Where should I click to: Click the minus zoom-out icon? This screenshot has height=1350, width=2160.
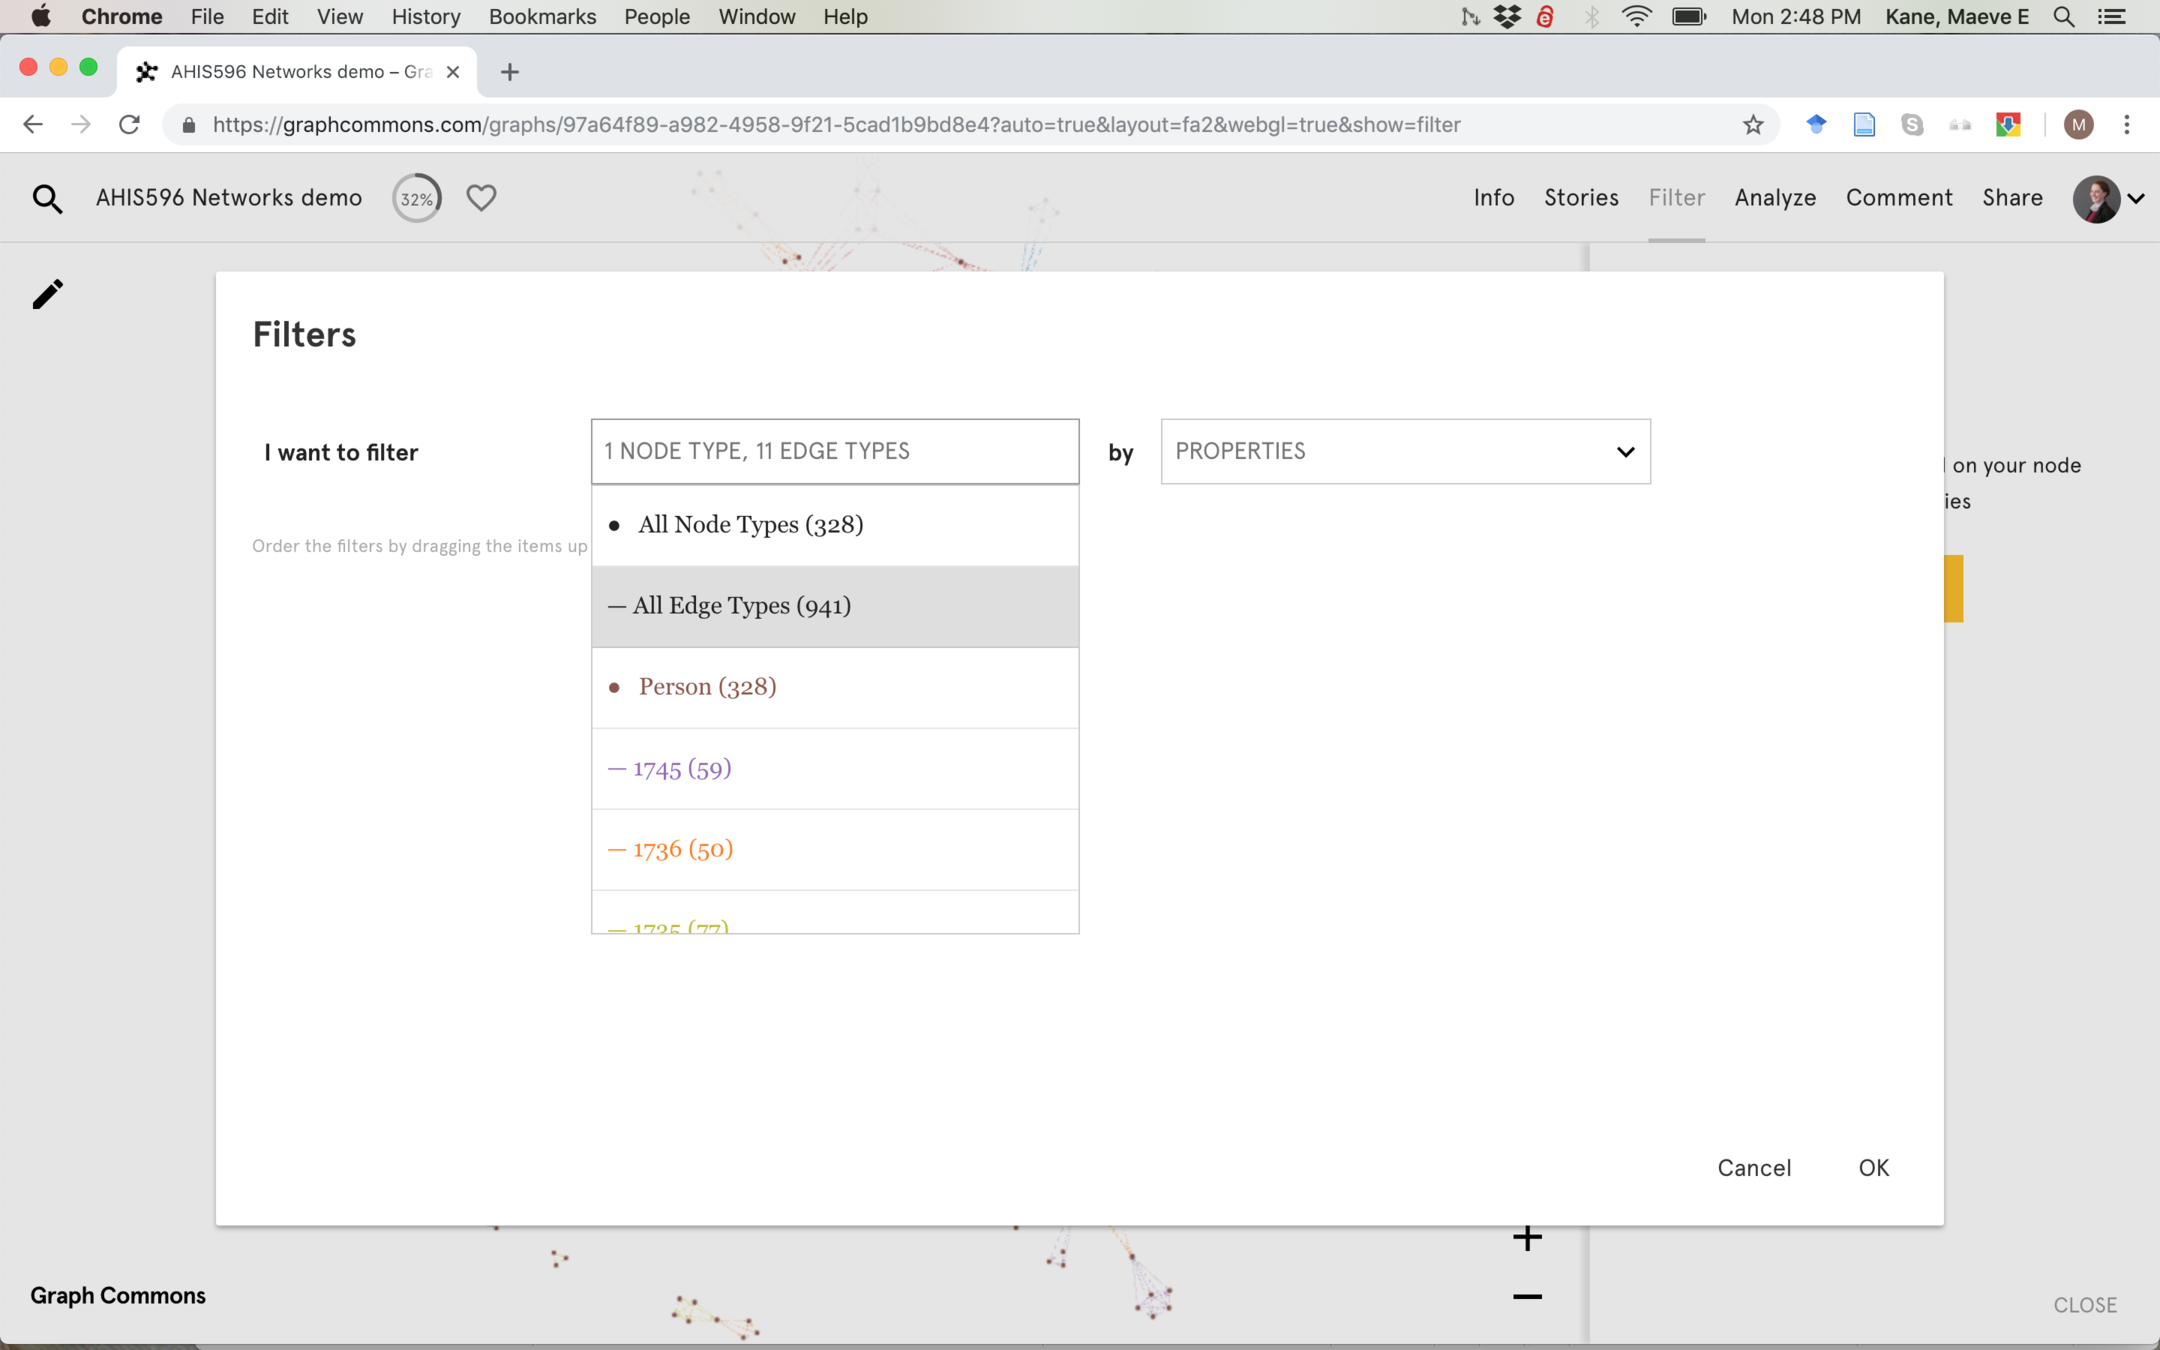coord(1527,1297)
